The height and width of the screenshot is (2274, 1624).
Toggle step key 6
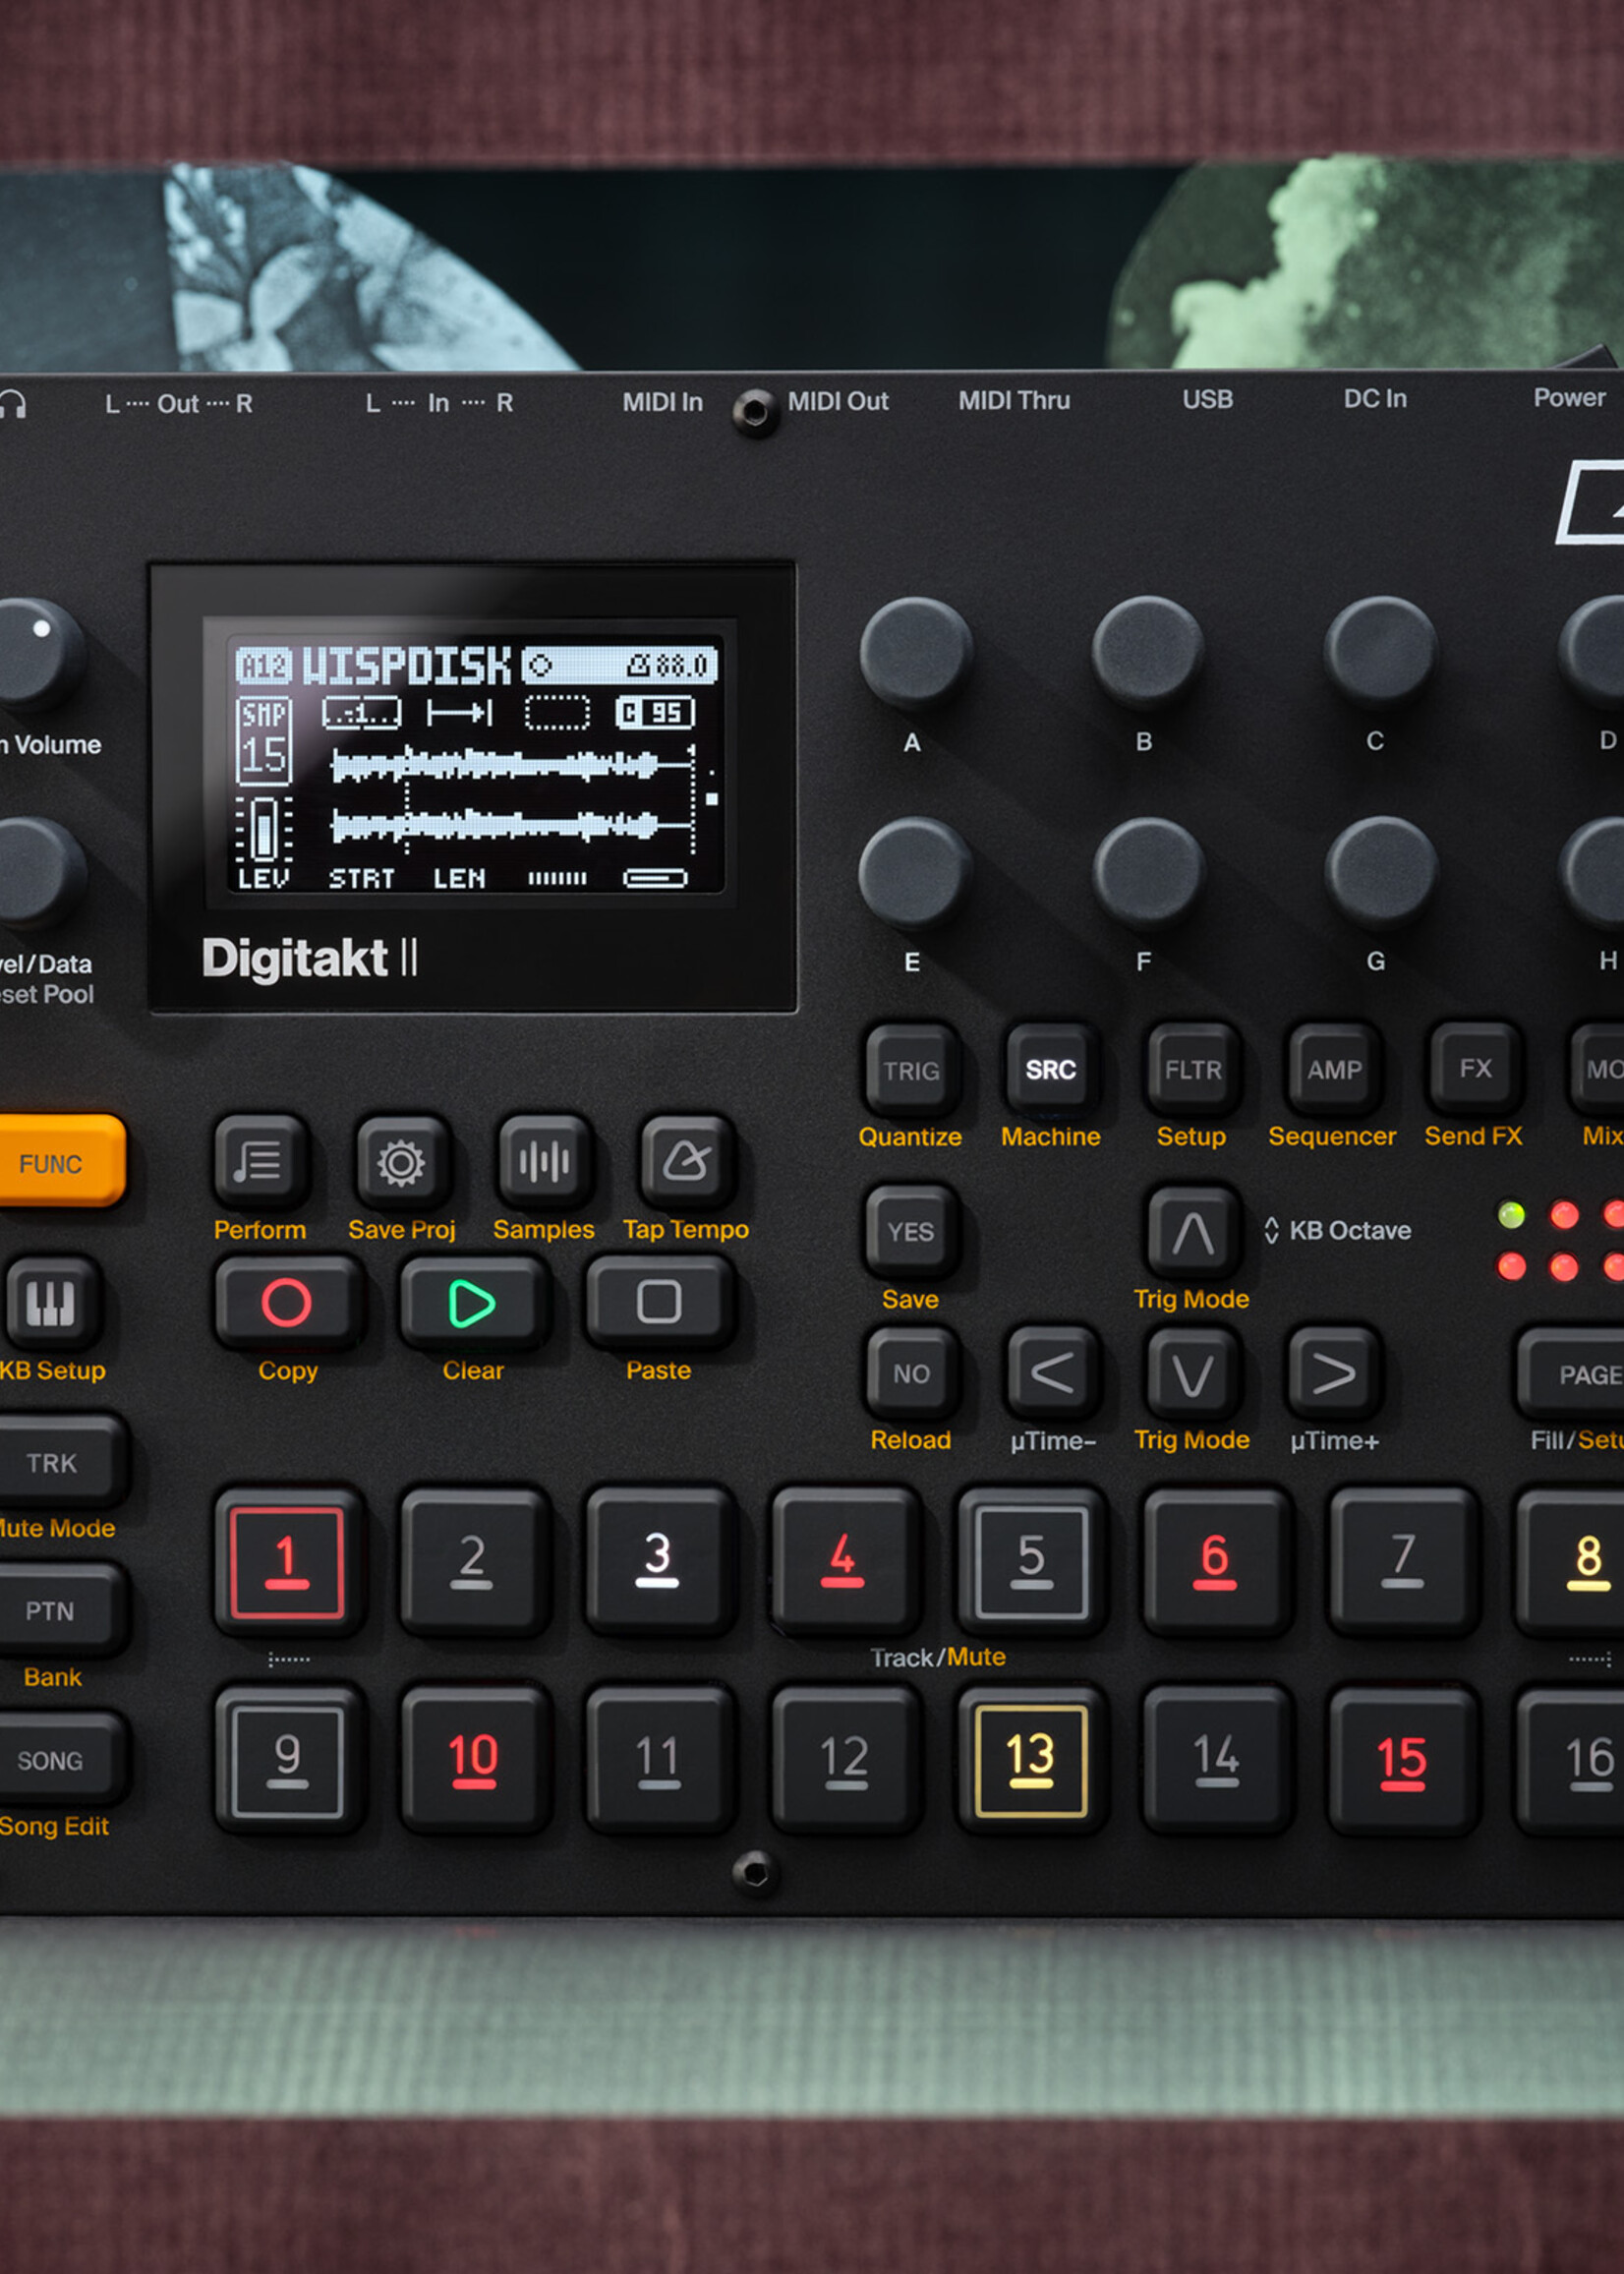pos(1216,1561)
